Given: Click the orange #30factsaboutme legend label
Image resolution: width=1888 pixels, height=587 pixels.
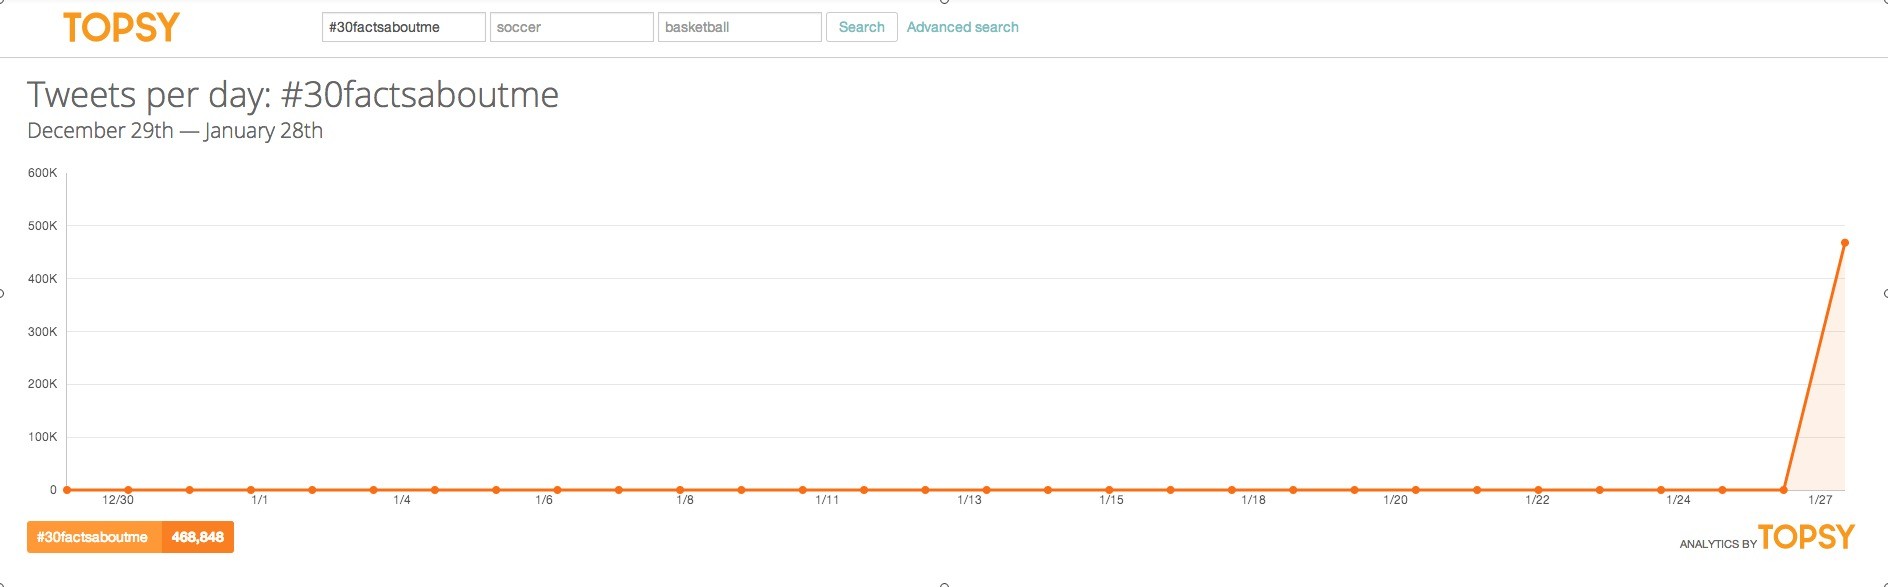Looking at the screenshot, I should [93, 537].
